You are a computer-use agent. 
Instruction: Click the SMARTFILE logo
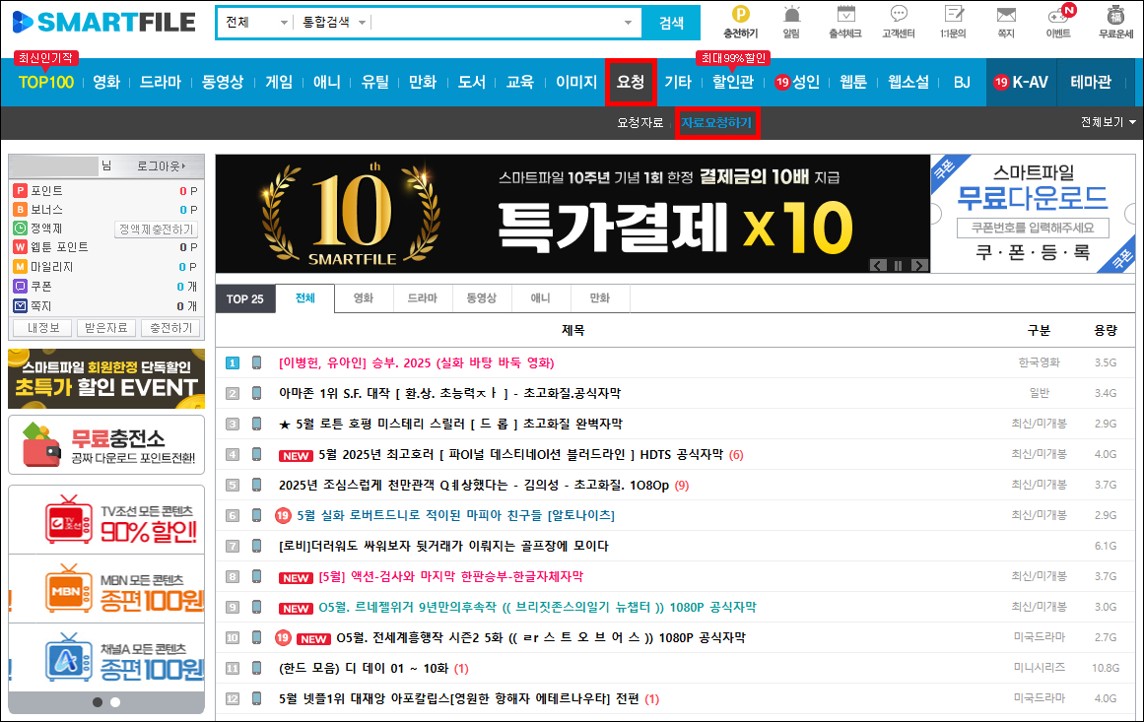[104, 22]
